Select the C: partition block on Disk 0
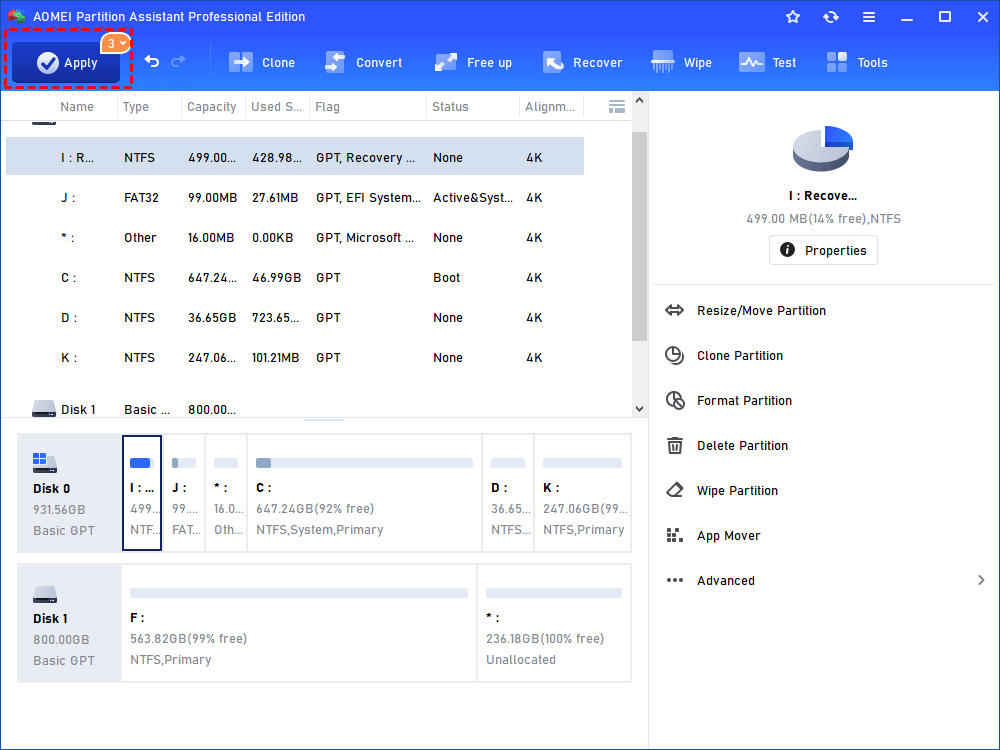This screenshot has height=750, width=1000. (364, 493)
